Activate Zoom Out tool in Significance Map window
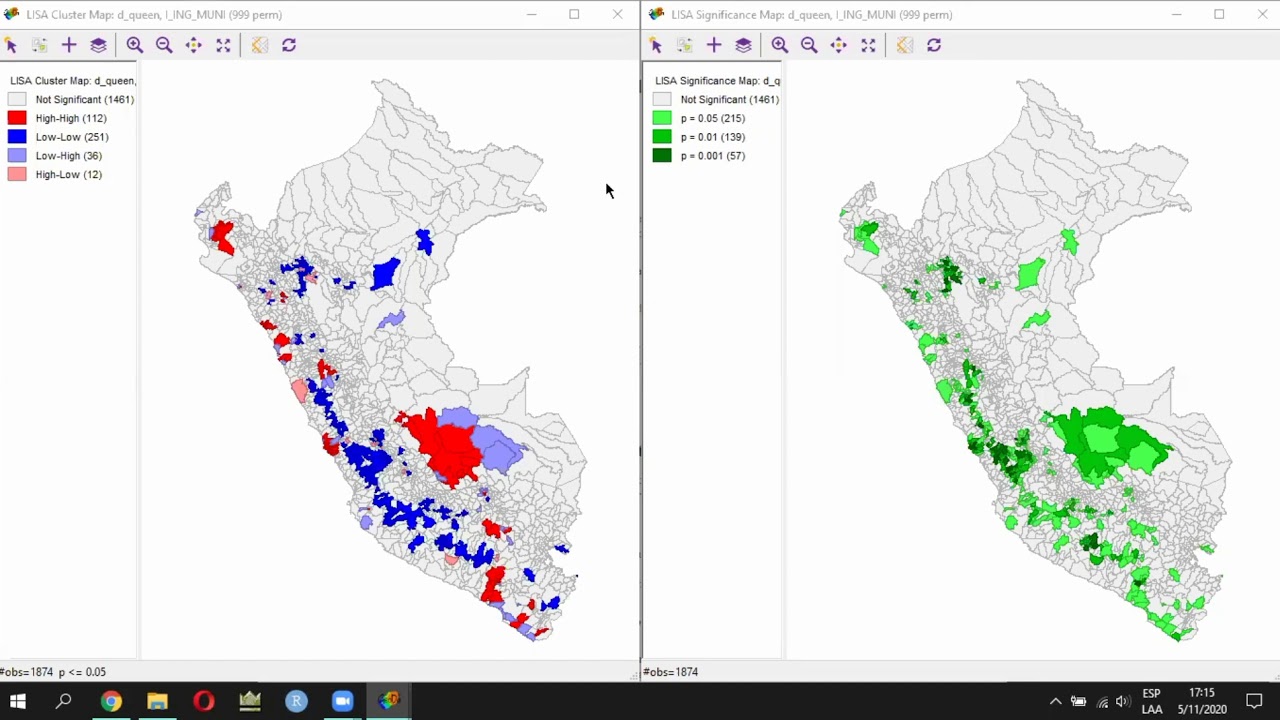The height and width of the screenshot is (720, 1280). tap(809, 45)
